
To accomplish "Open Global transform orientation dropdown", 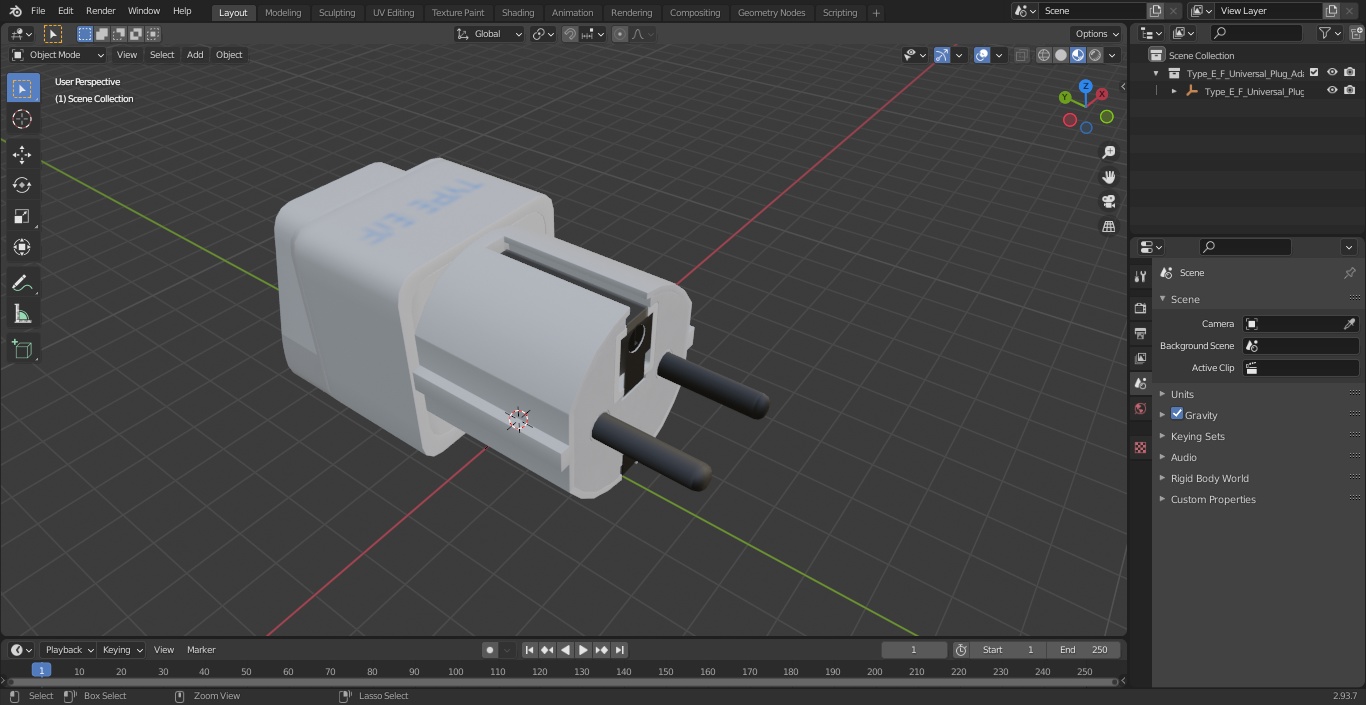I will click(490, 34).
